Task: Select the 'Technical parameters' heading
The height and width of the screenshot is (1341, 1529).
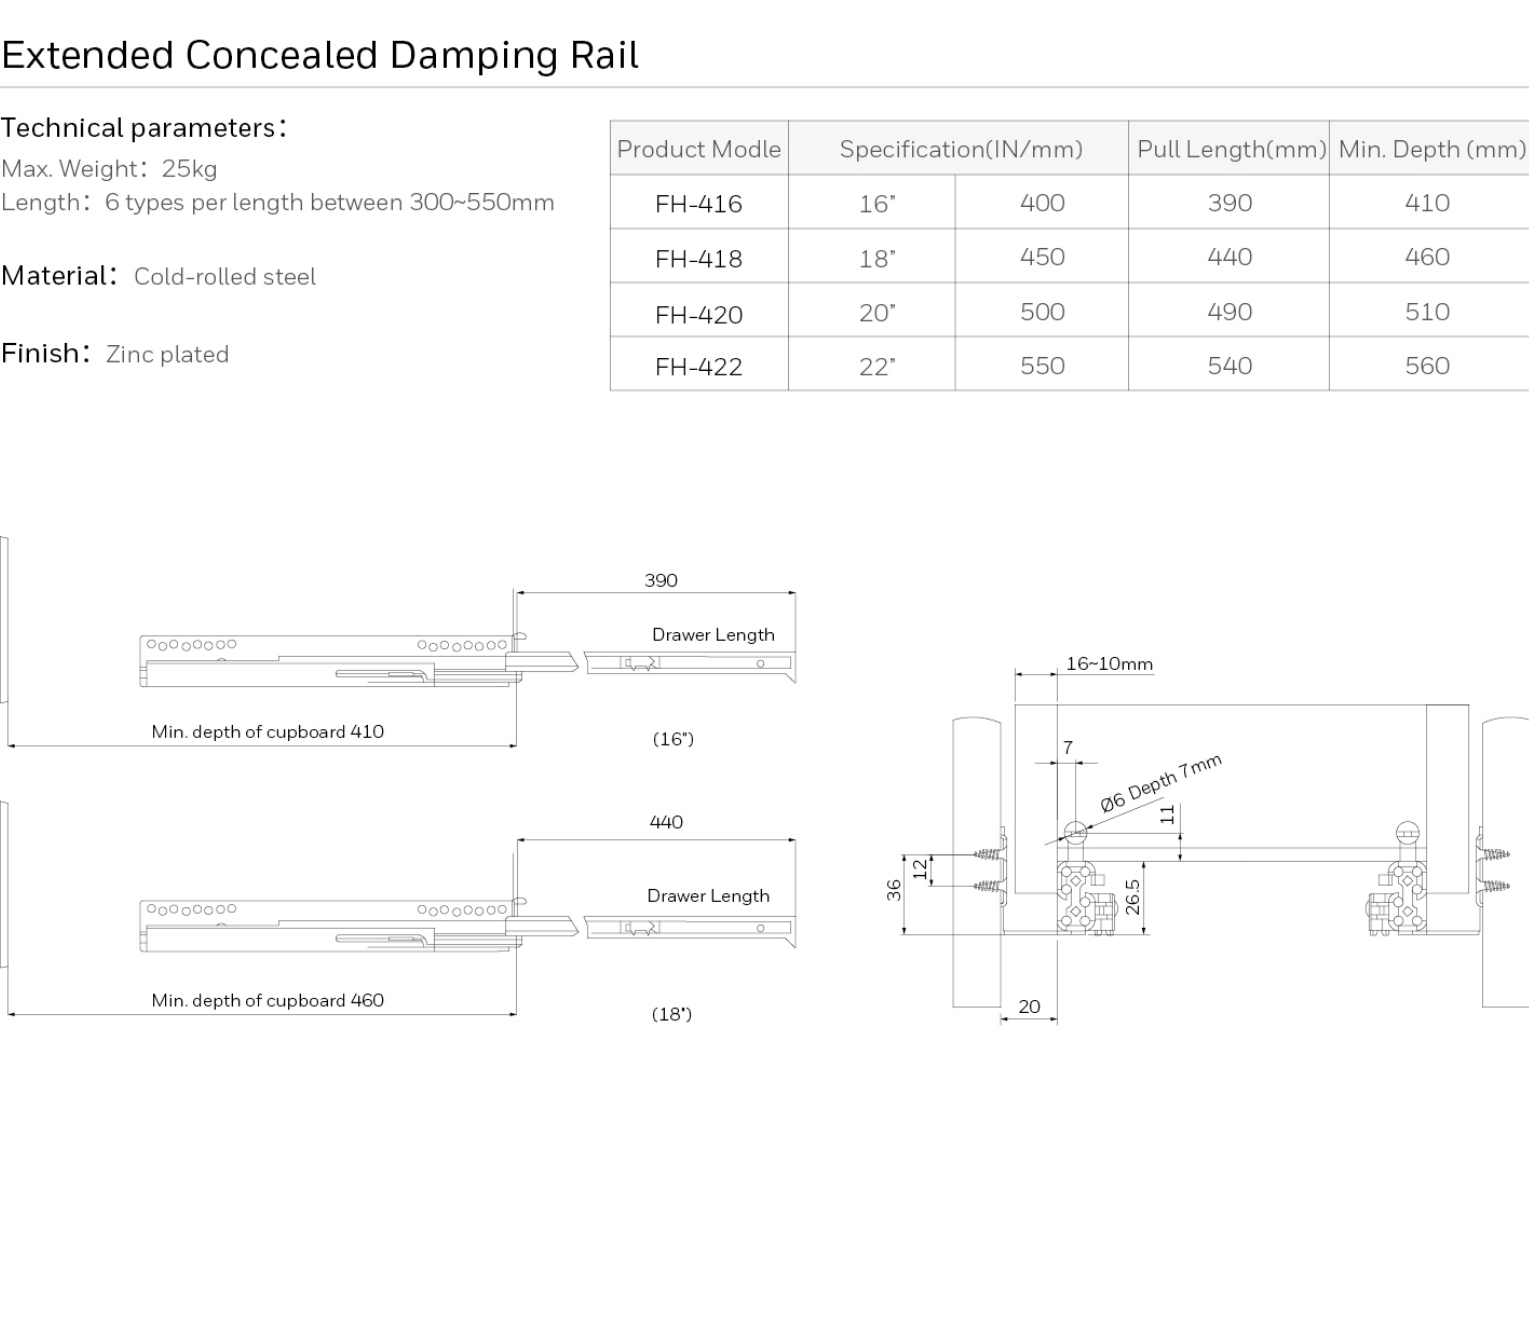Action: (144, 128)
